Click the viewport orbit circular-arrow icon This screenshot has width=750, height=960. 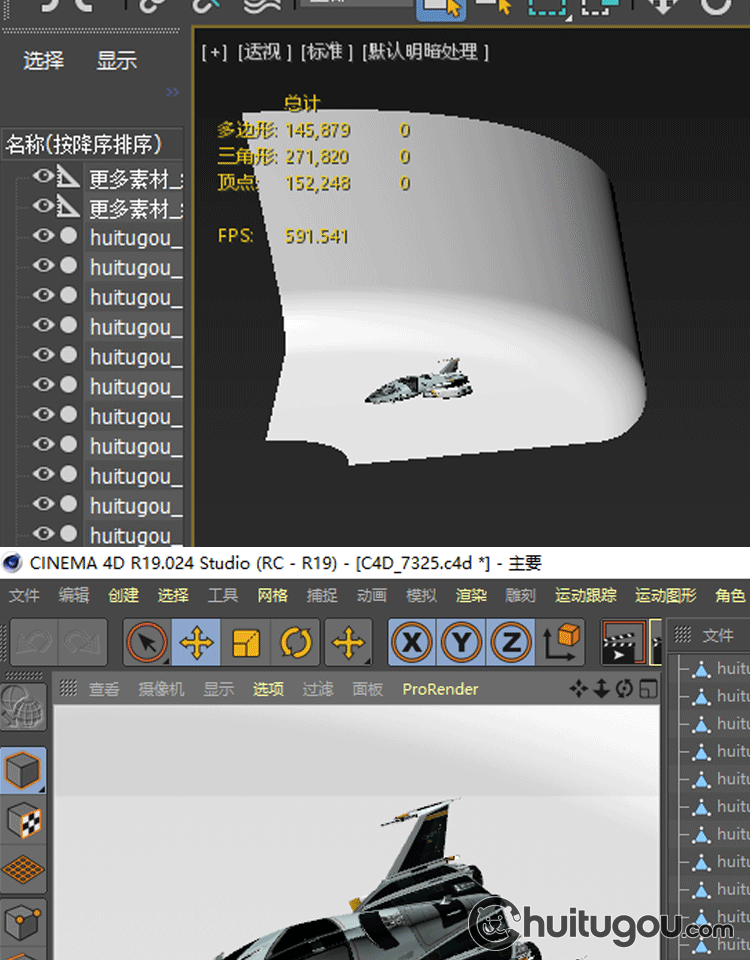[624, 689]
